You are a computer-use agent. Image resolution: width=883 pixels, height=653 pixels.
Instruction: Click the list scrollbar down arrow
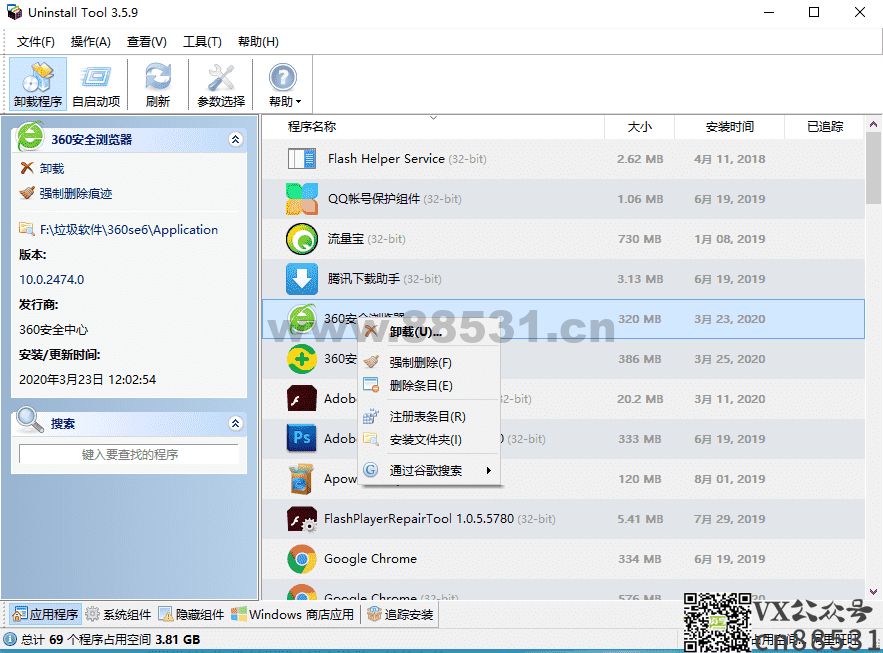coord(873,591)
